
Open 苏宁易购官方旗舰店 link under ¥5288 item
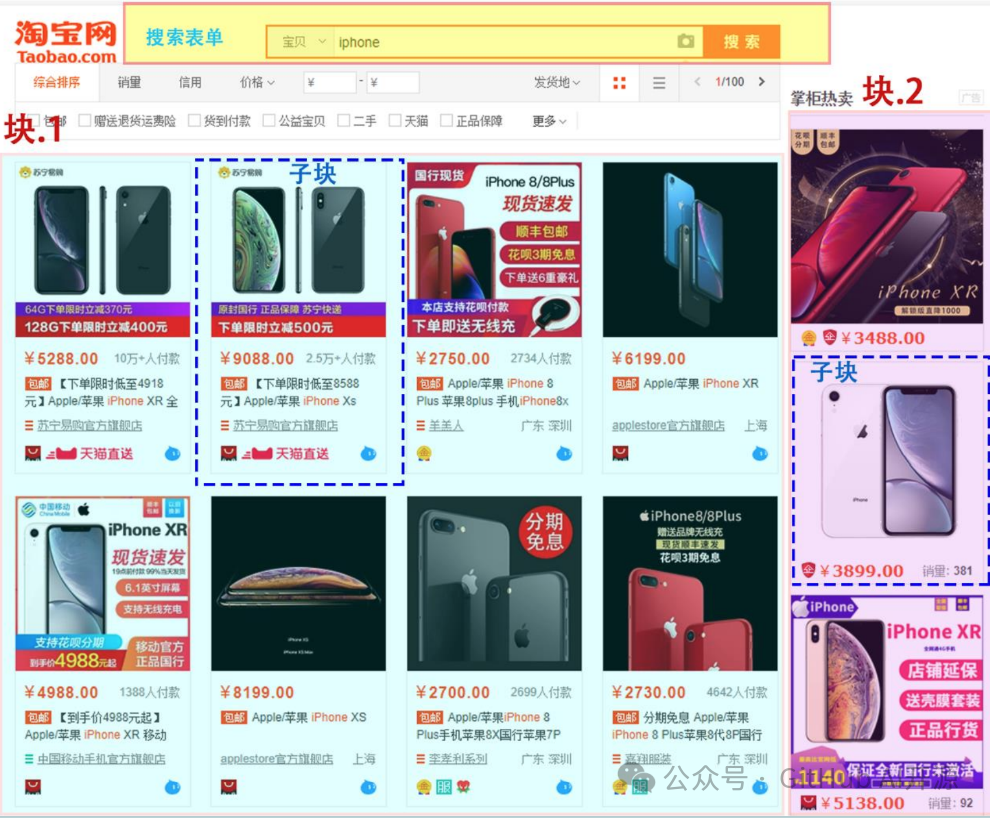tap(90, 426)
